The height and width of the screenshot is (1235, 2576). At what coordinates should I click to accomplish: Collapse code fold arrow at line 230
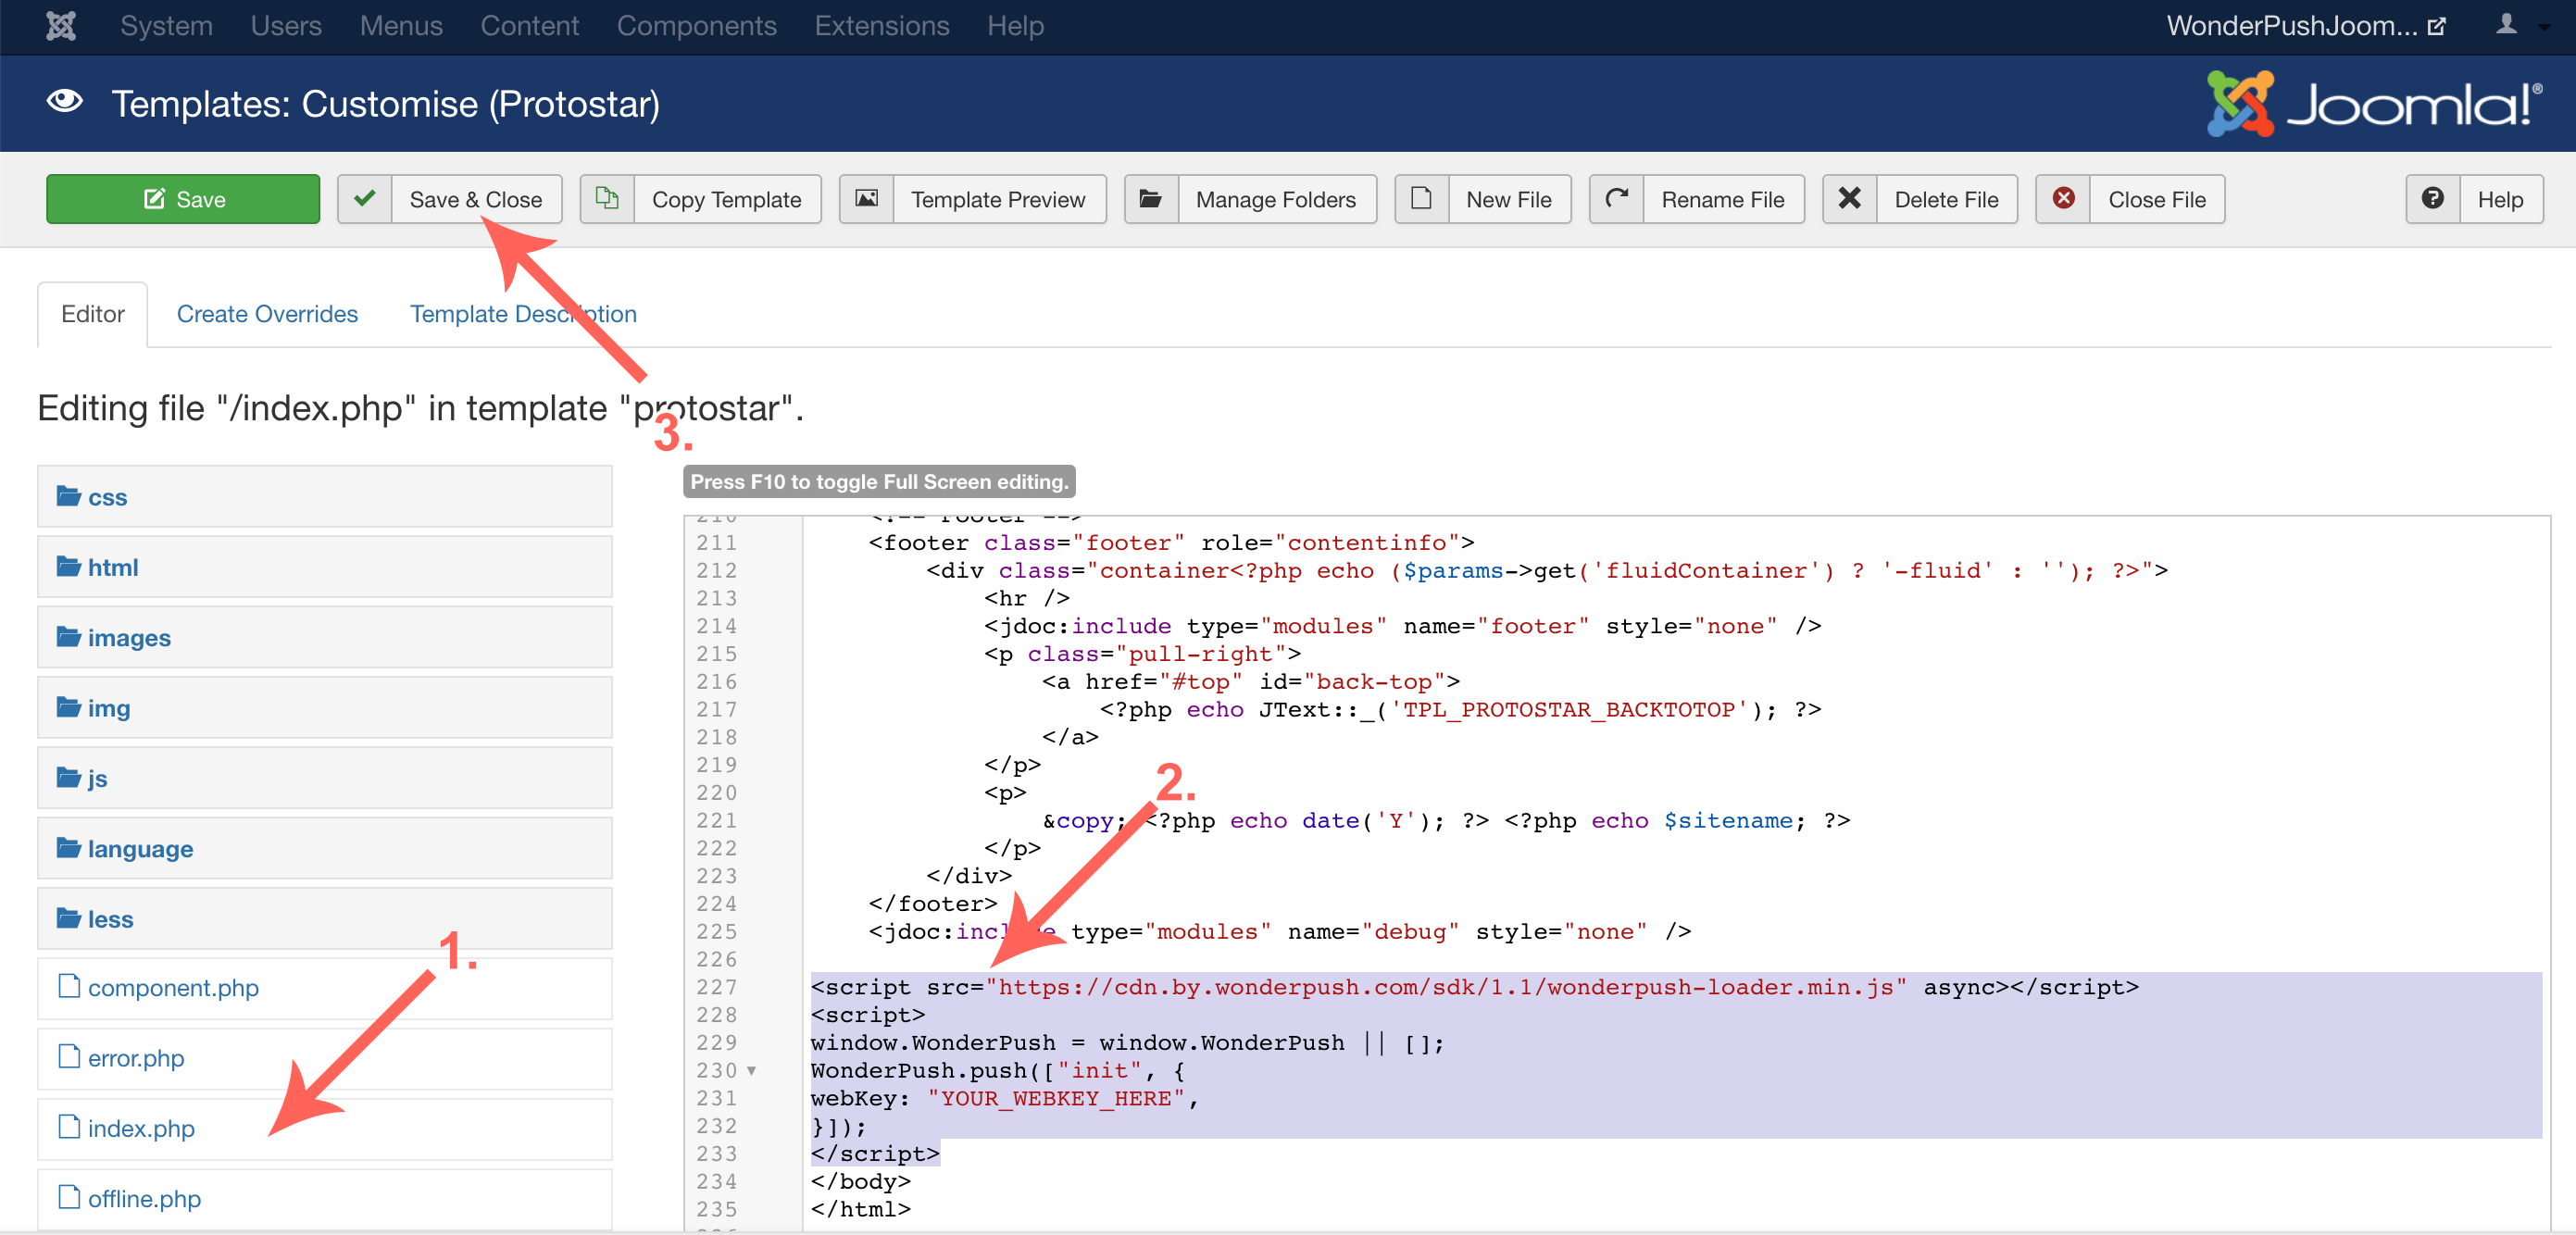[751, 1071]
